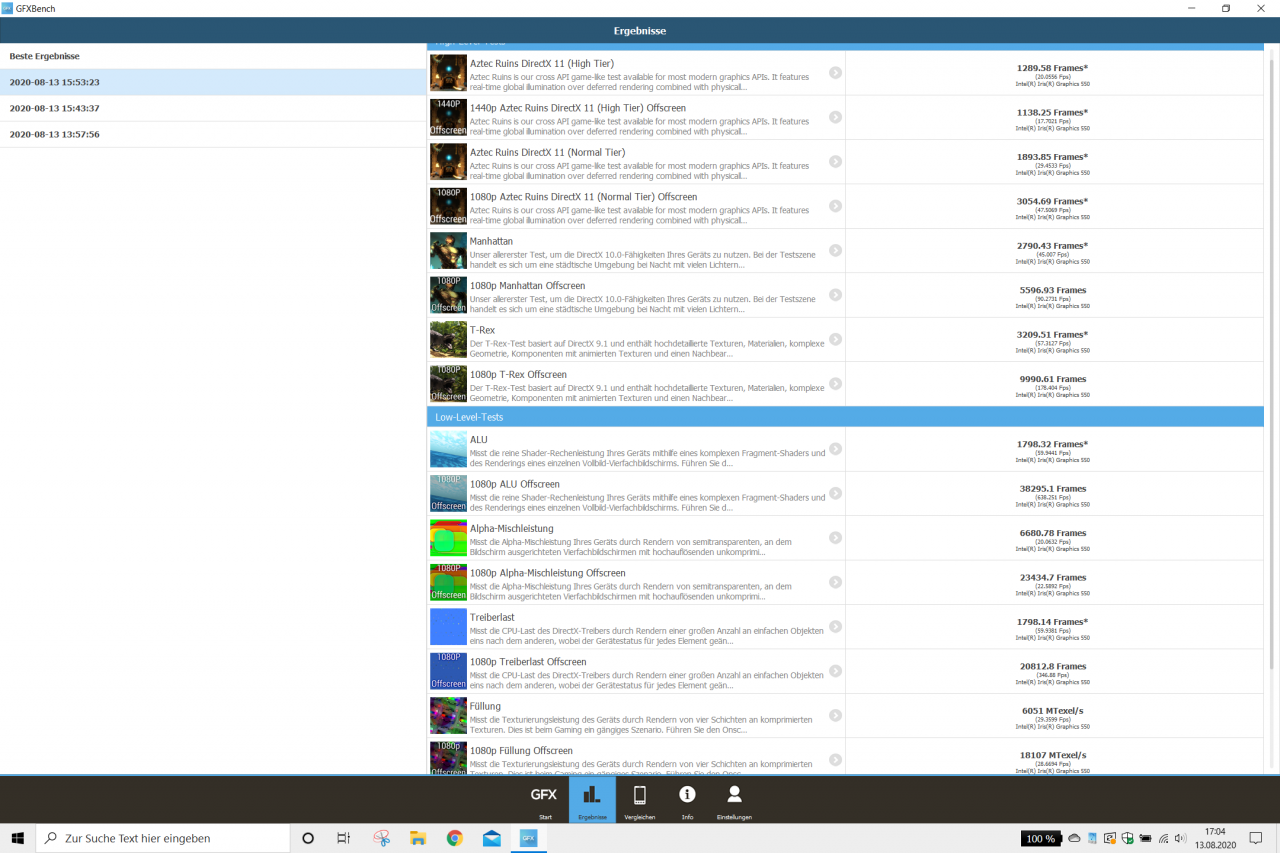Select the Ergebnisse tab in bottom bar
Screen dimensions: 1280x853
pyautogui.click(x=592, y=800)
